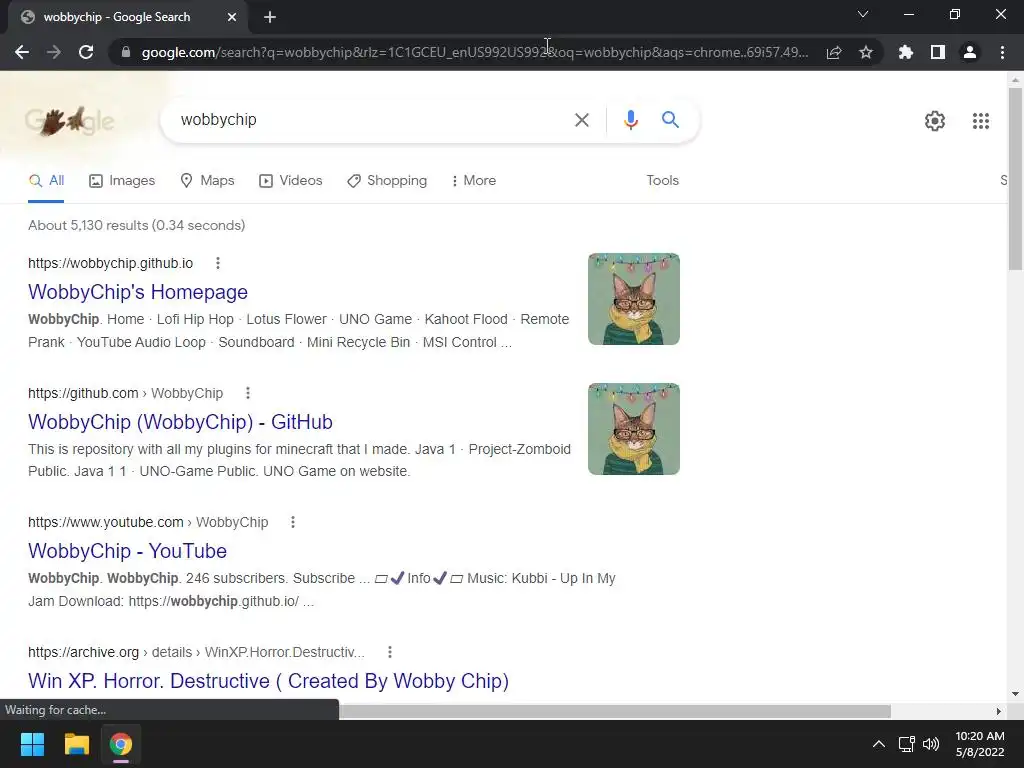The height and width of the screenshot is (768, 1024).
Task: Close the wobbychip Google Search tab
Action: pos(232,18)
